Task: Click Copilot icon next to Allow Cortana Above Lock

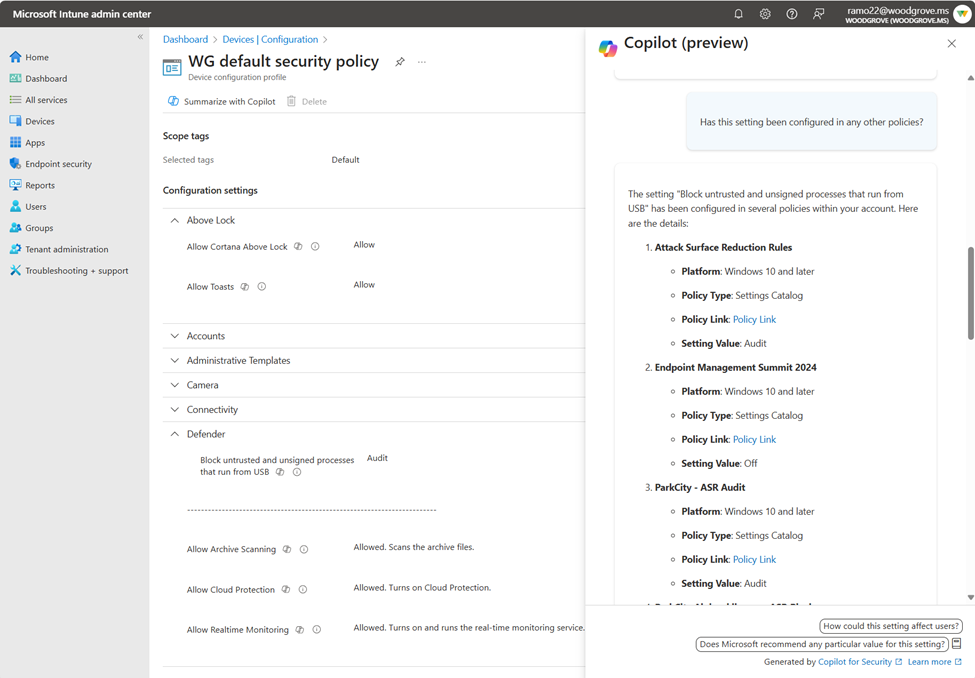Action: pos(298,246)
